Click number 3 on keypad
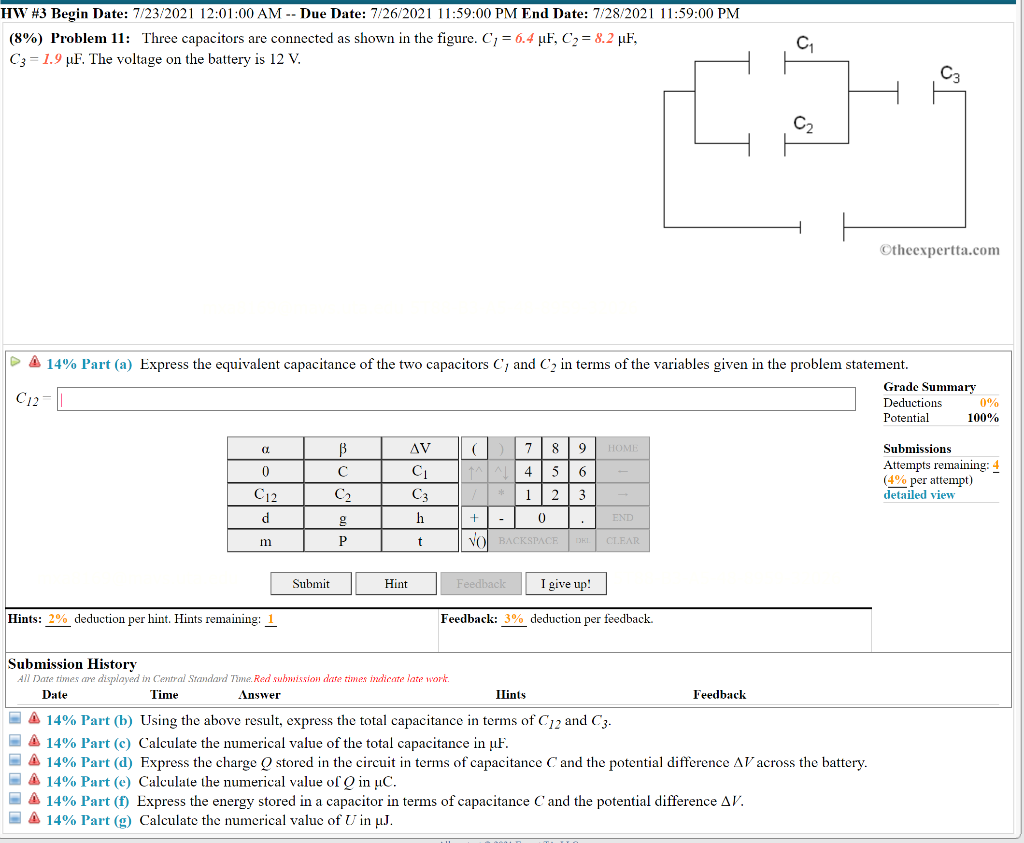 582,494
